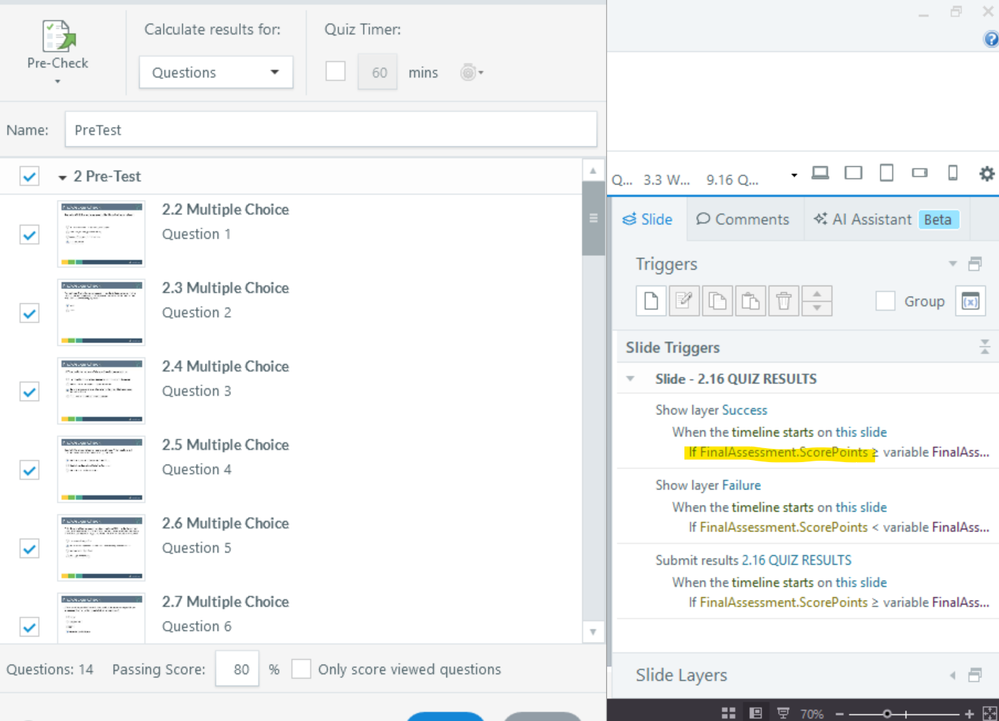The width and height of the screenshot is (999, 721).
Task: Collapse the 2 Pre-Test scene
Action: pyautogui.click(x=62, y=177)
